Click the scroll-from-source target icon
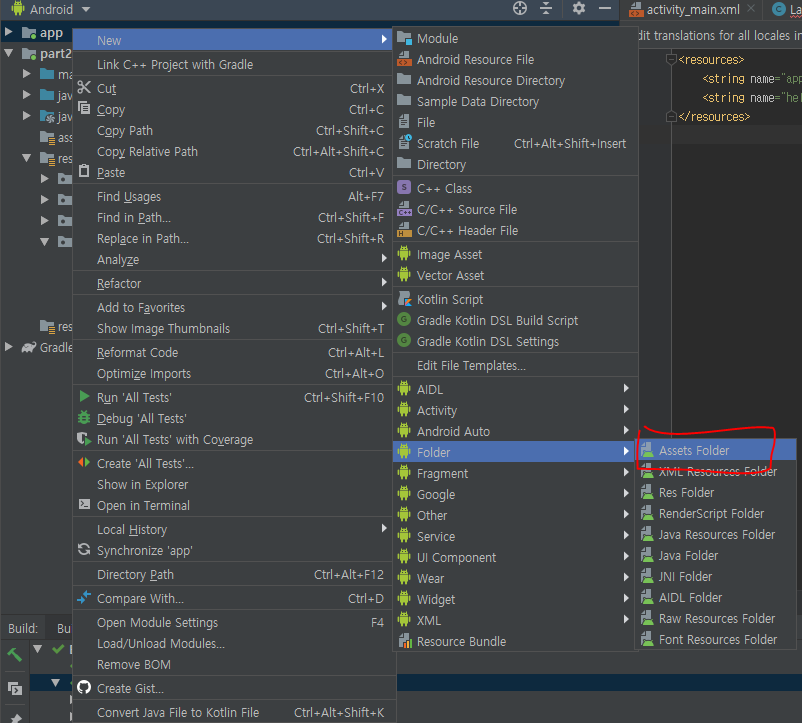Screen dimensions: 802x723 pyautogui.click(x=520, y=8)
